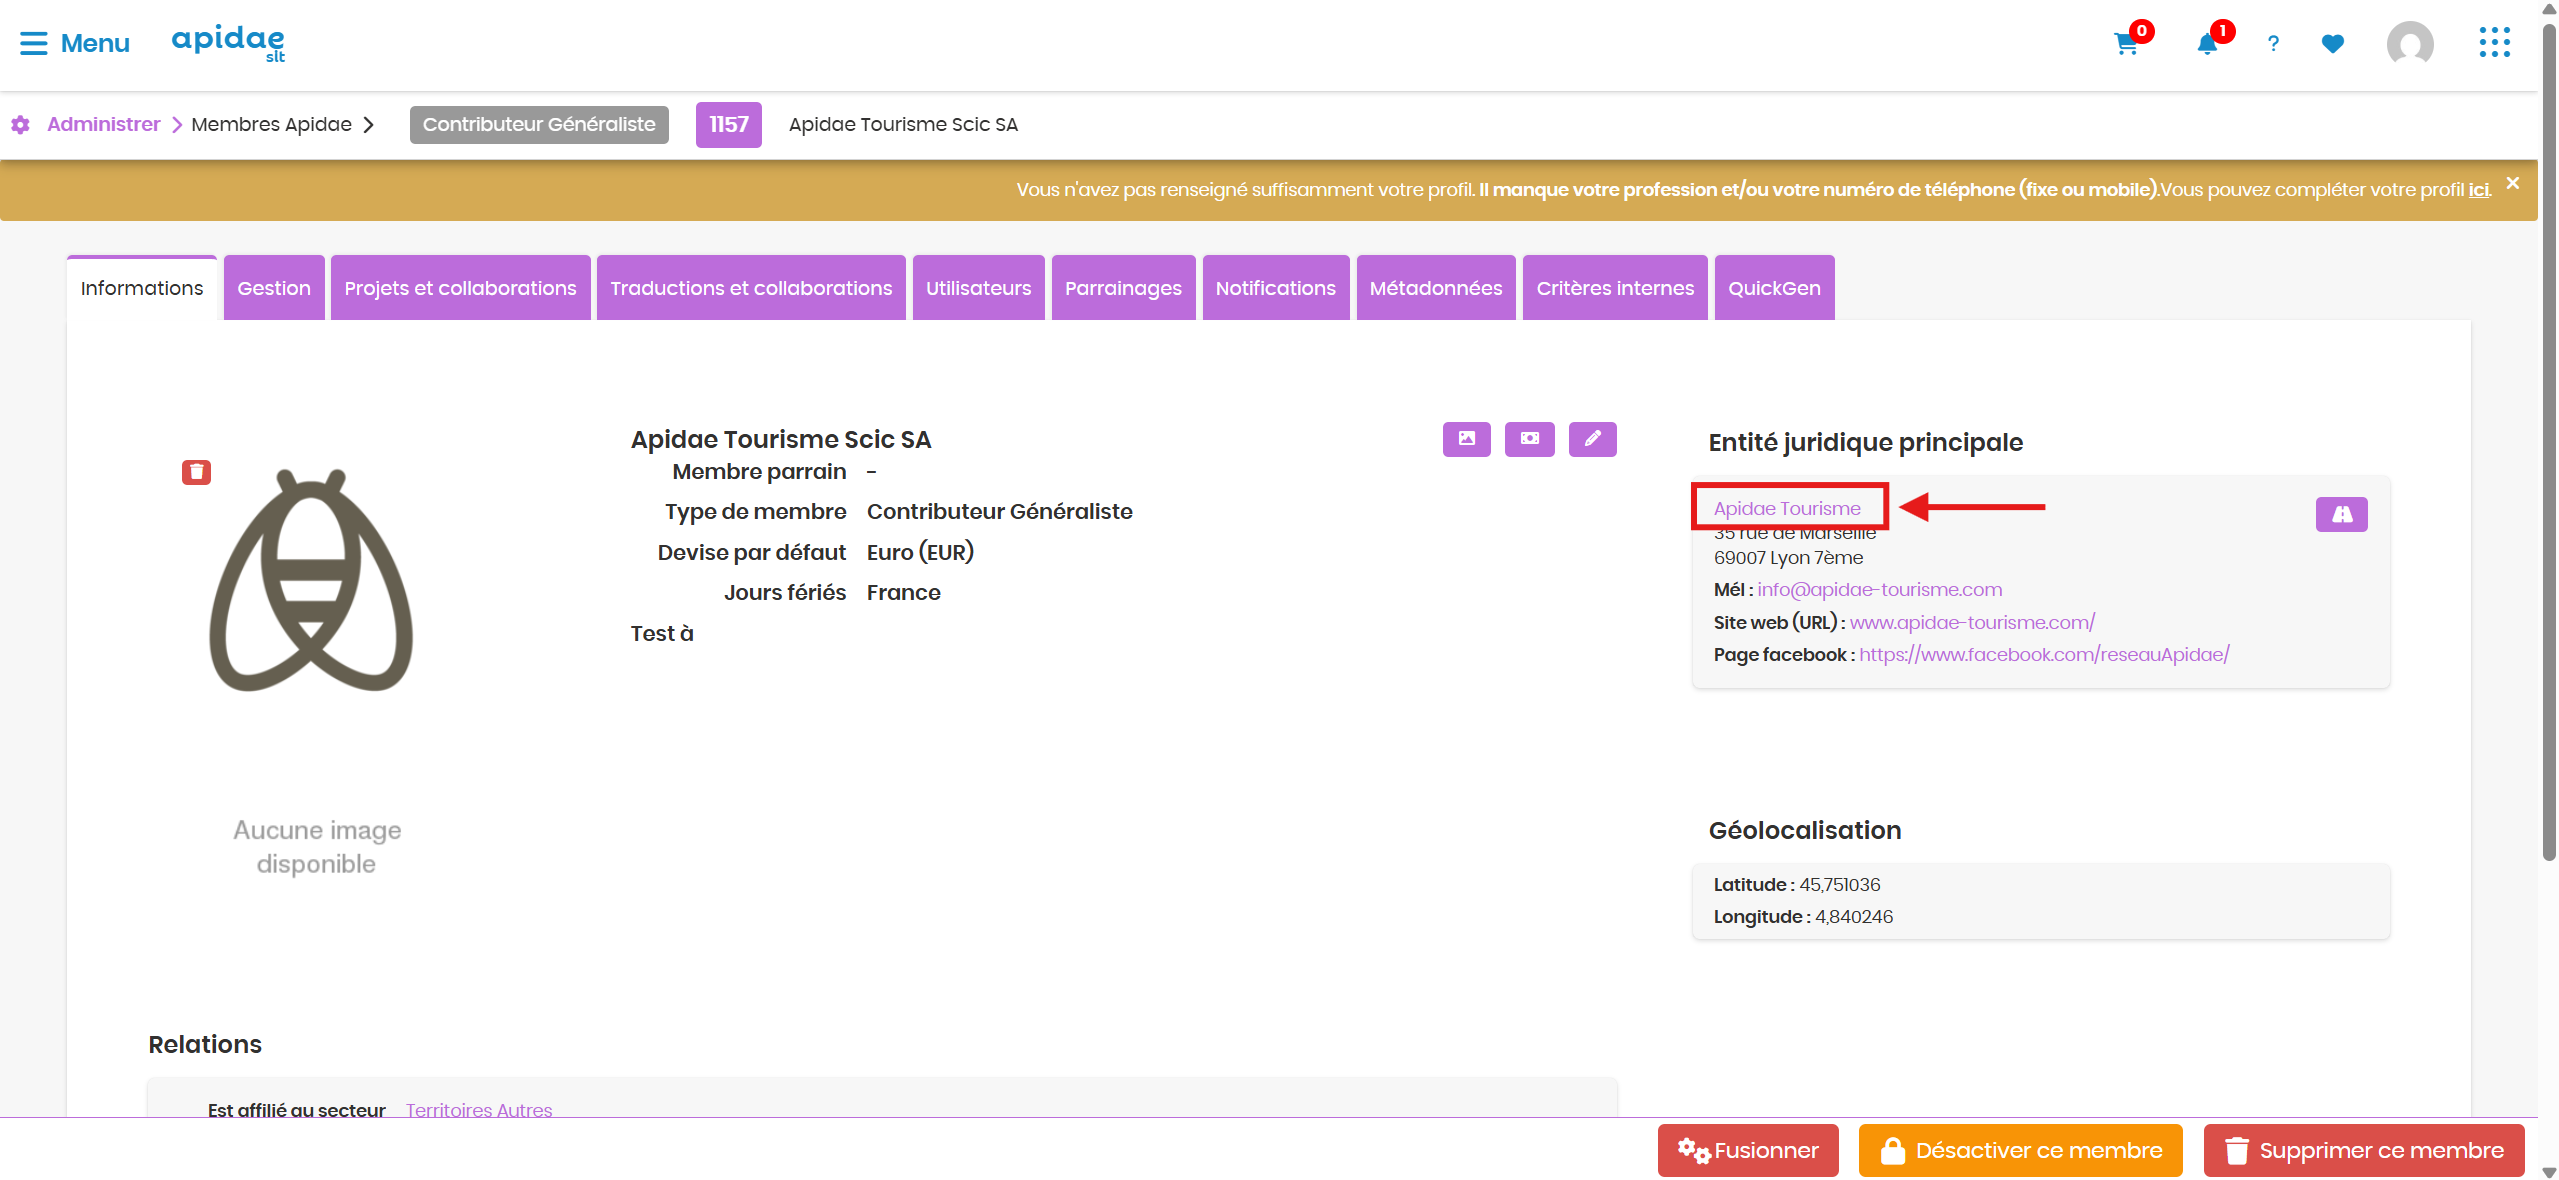Click the Administrer gear icon
Screen dimensions: 2559x1180
20,125
